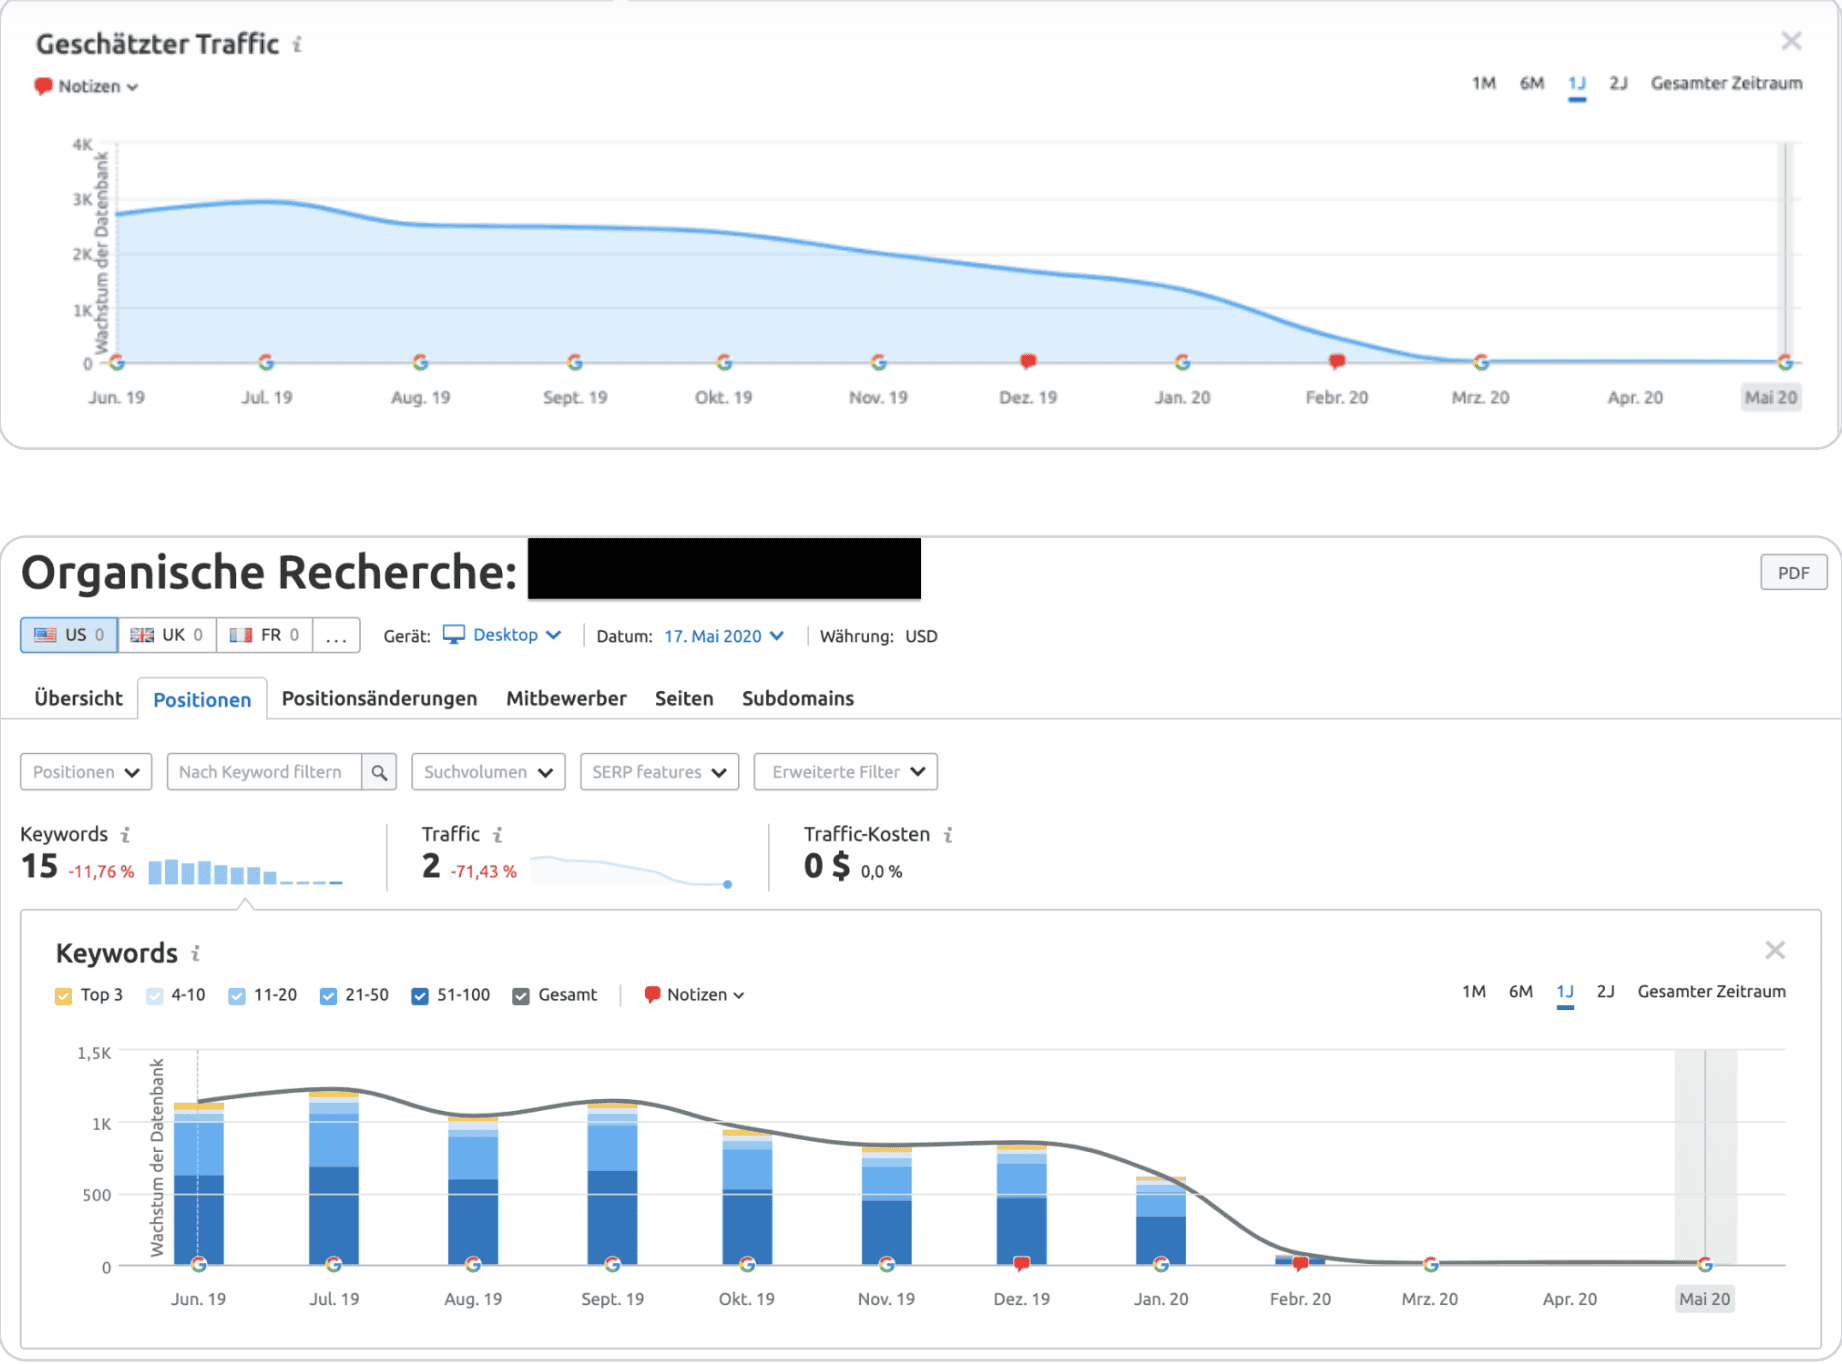Click red note marker at Febr. 20 in keywords chart
Screen dimensions: 1842x1364
pyautogui.click(x=1300, y=1264)
